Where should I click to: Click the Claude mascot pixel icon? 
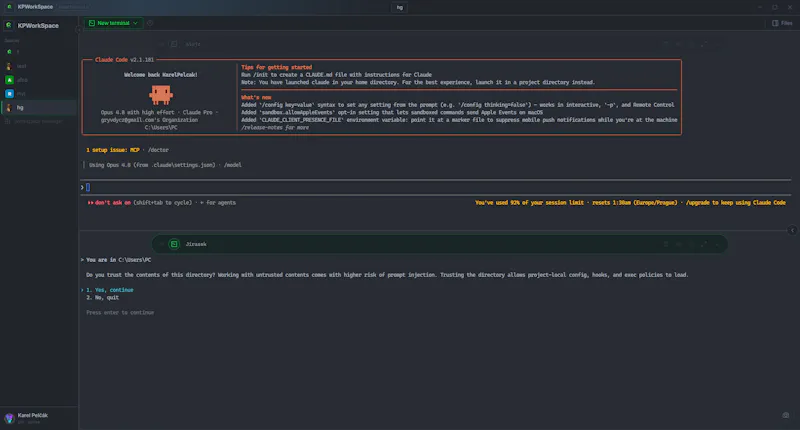tap(161, 95)
